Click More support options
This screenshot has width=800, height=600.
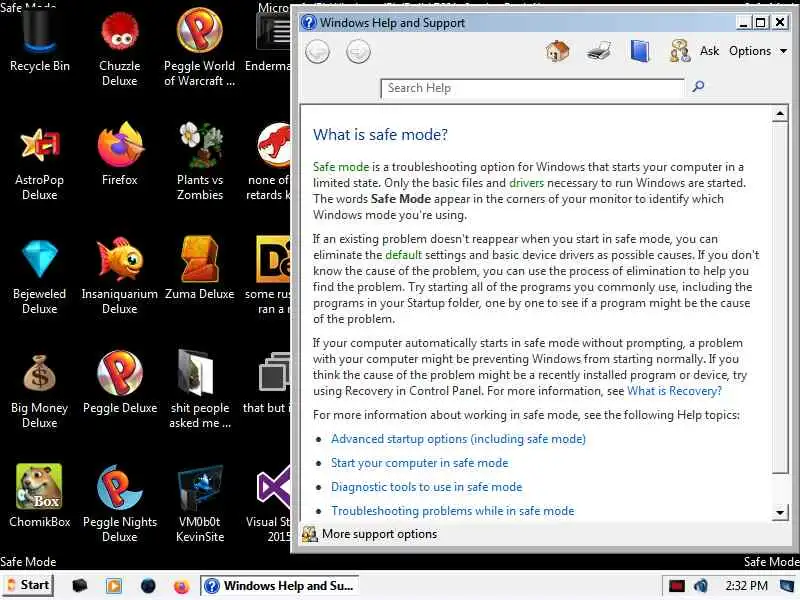(x=370, y=534)
